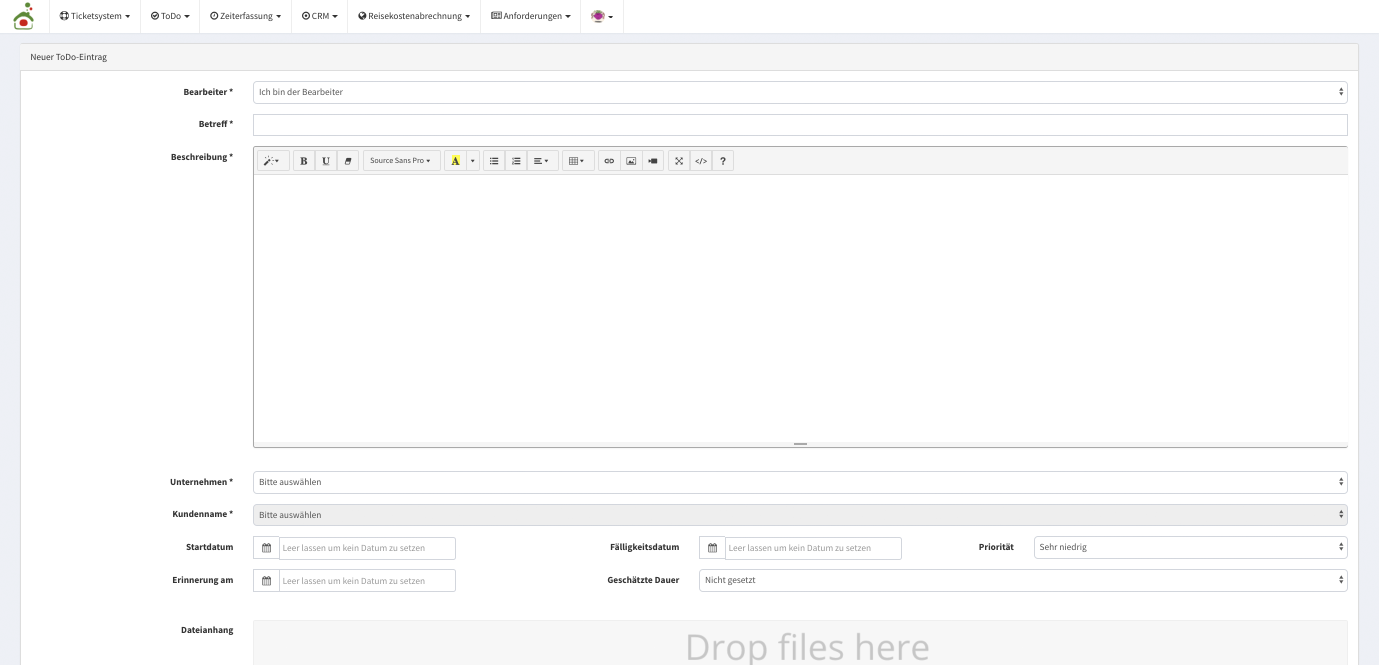The width and height of the screenshot is (1379, 665).
Task: Focus the Fälligkeitsdatum date field
Action: pos(813,548)
